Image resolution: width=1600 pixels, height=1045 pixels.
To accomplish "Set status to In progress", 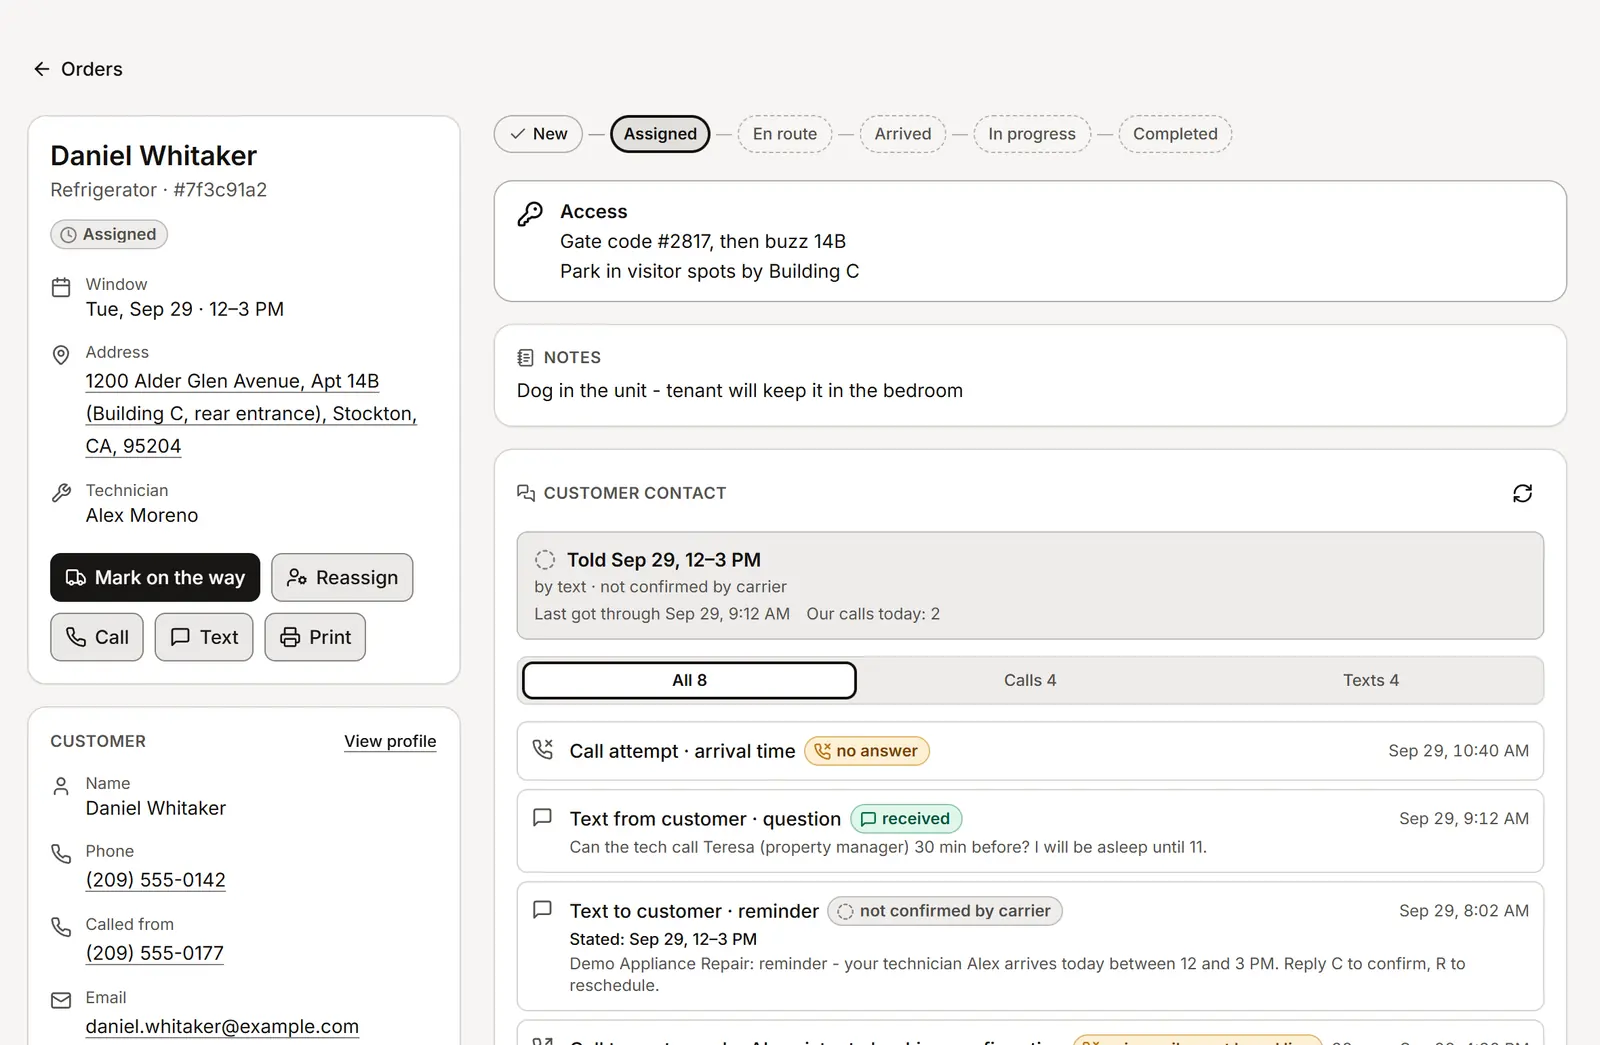I will tap(1032, 134).
